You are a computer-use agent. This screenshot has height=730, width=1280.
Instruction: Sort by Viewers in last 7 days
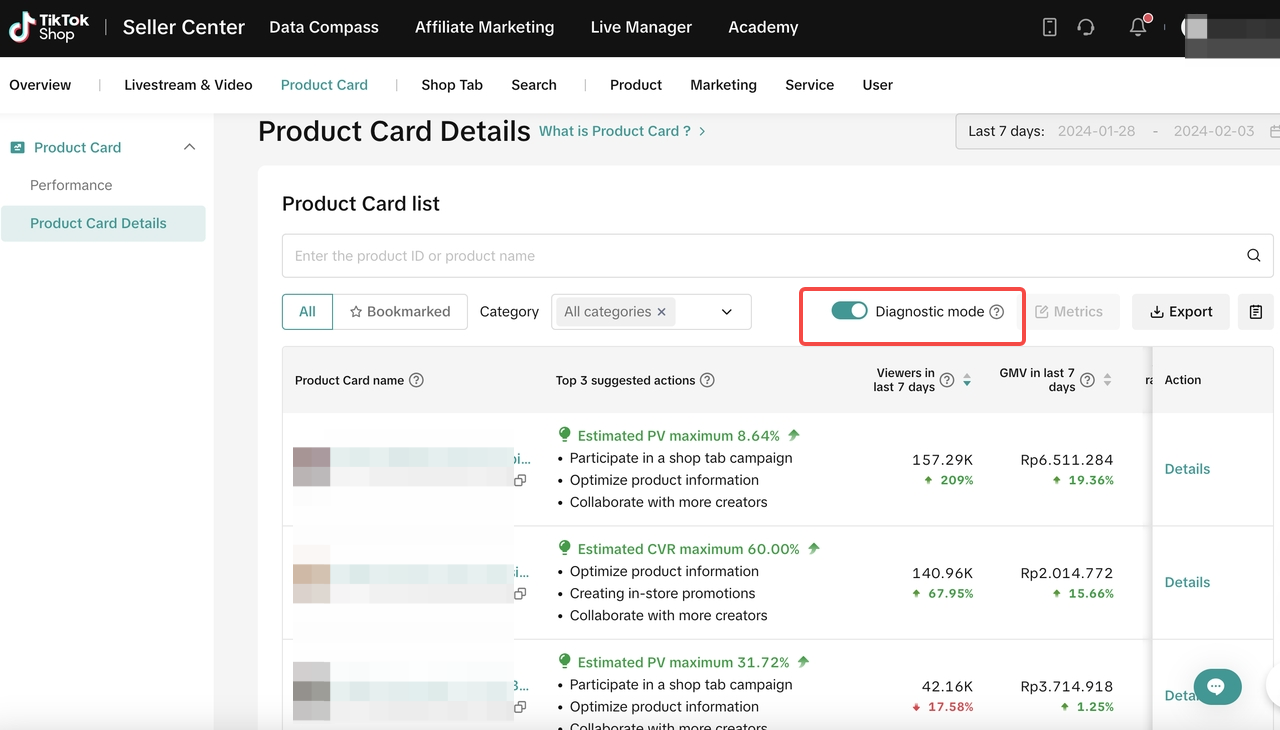pyautogui.click(x=966, y=380)
